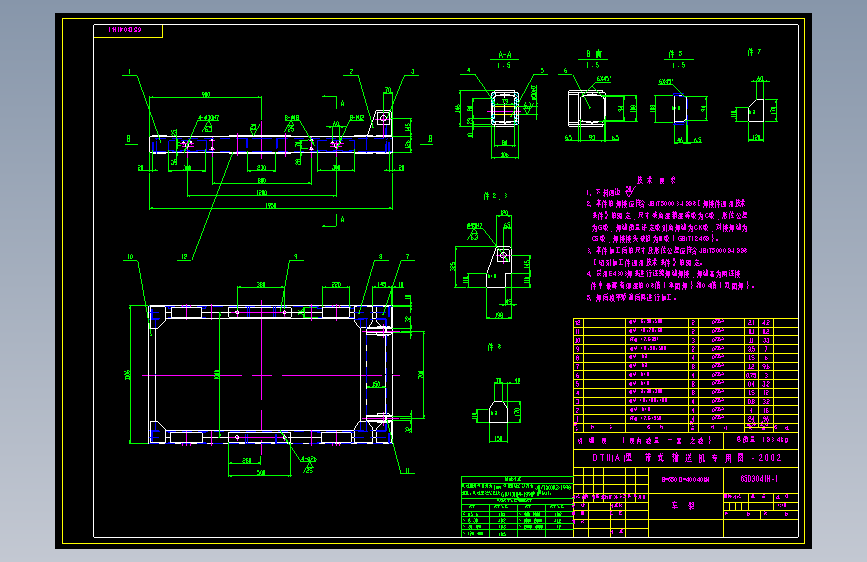Select the '900' dimension above the elevation view
This screenshot has height=562, width=867.
coord(206,95)
